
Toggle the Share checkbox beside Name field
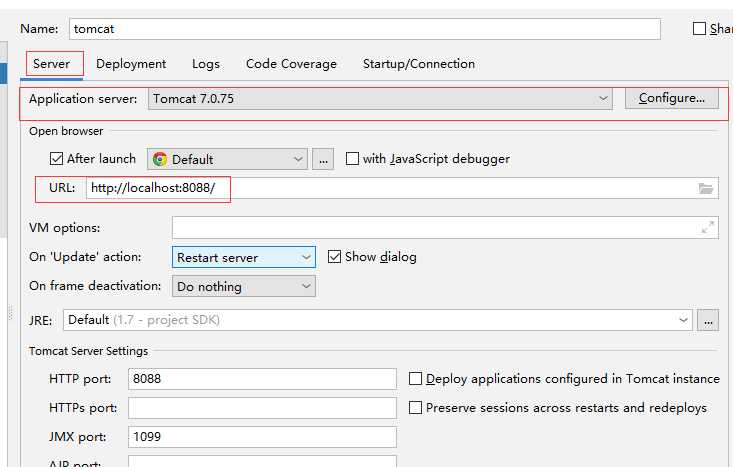pyautogui.click(x=699, y=29)
